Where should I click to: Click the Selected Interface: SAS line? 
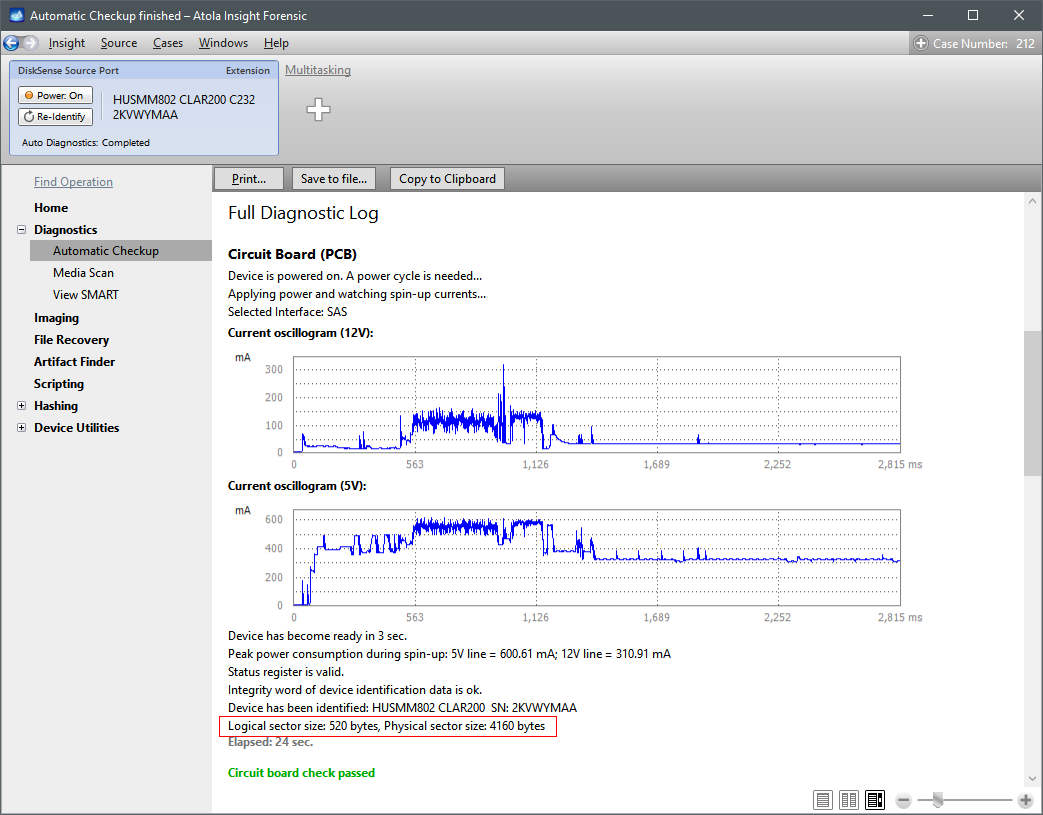287,311
